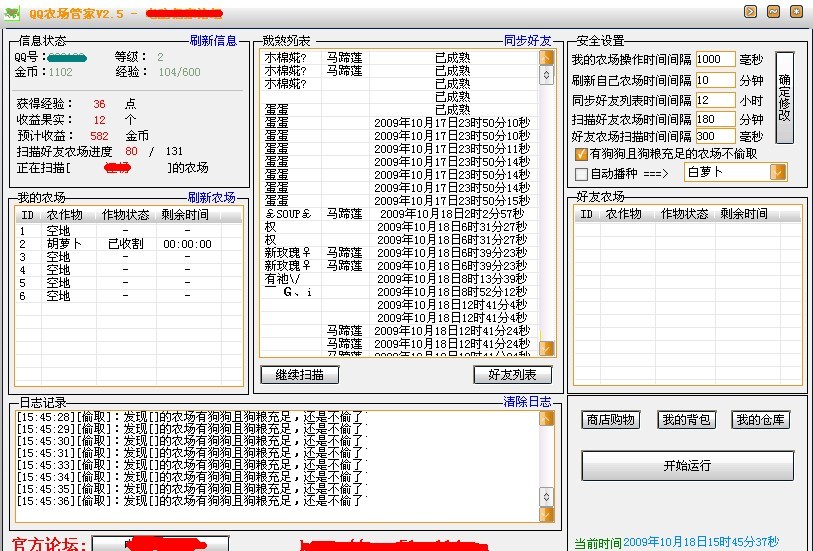Viewport: 813px width, 551px height.
Task: Click 刷新信息 link
Action: coord(213,40)
